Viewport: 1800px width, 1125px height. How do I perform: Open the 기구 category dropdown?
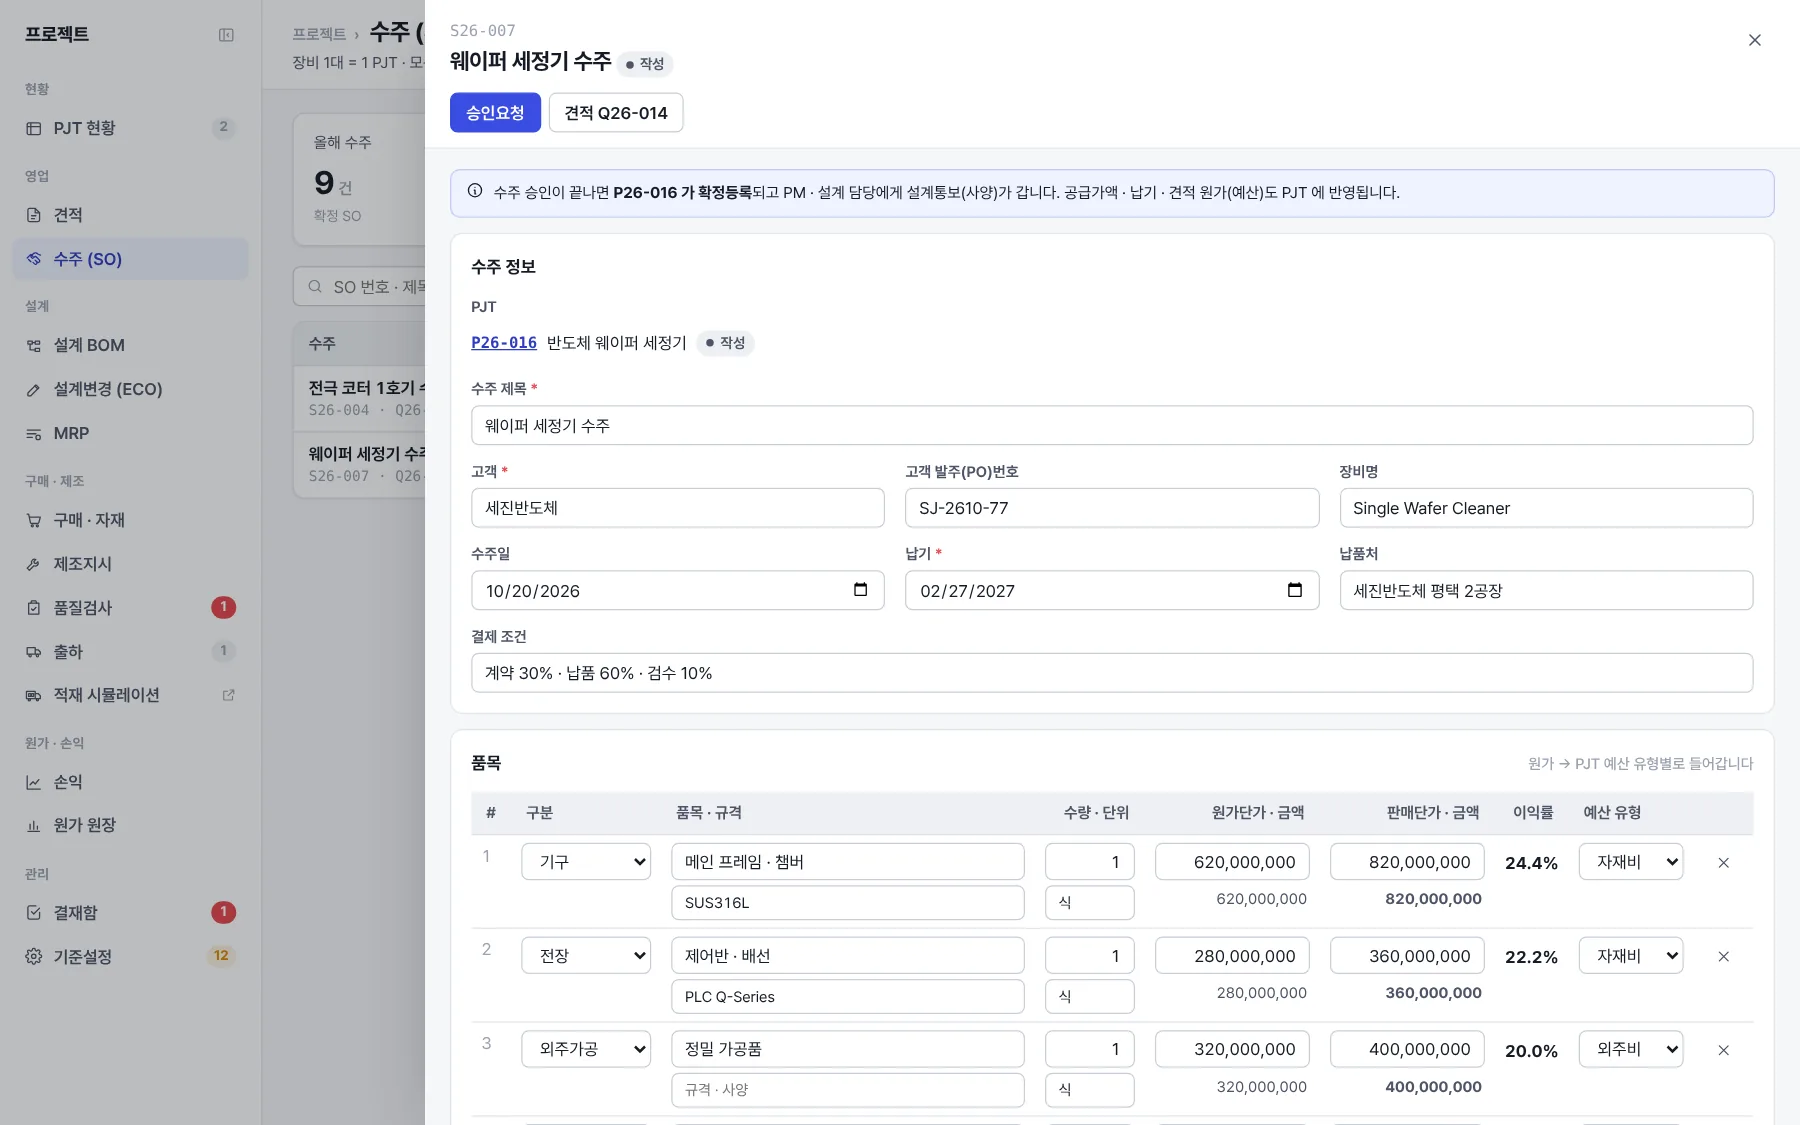586,862
